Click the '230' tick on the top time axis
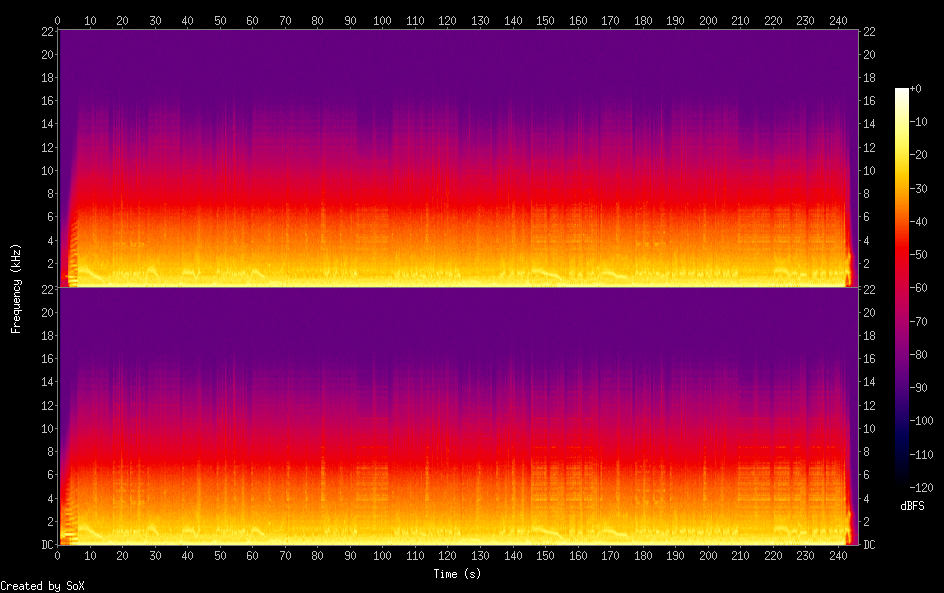Viewport: 944px width, 593px height. point(806,20)
